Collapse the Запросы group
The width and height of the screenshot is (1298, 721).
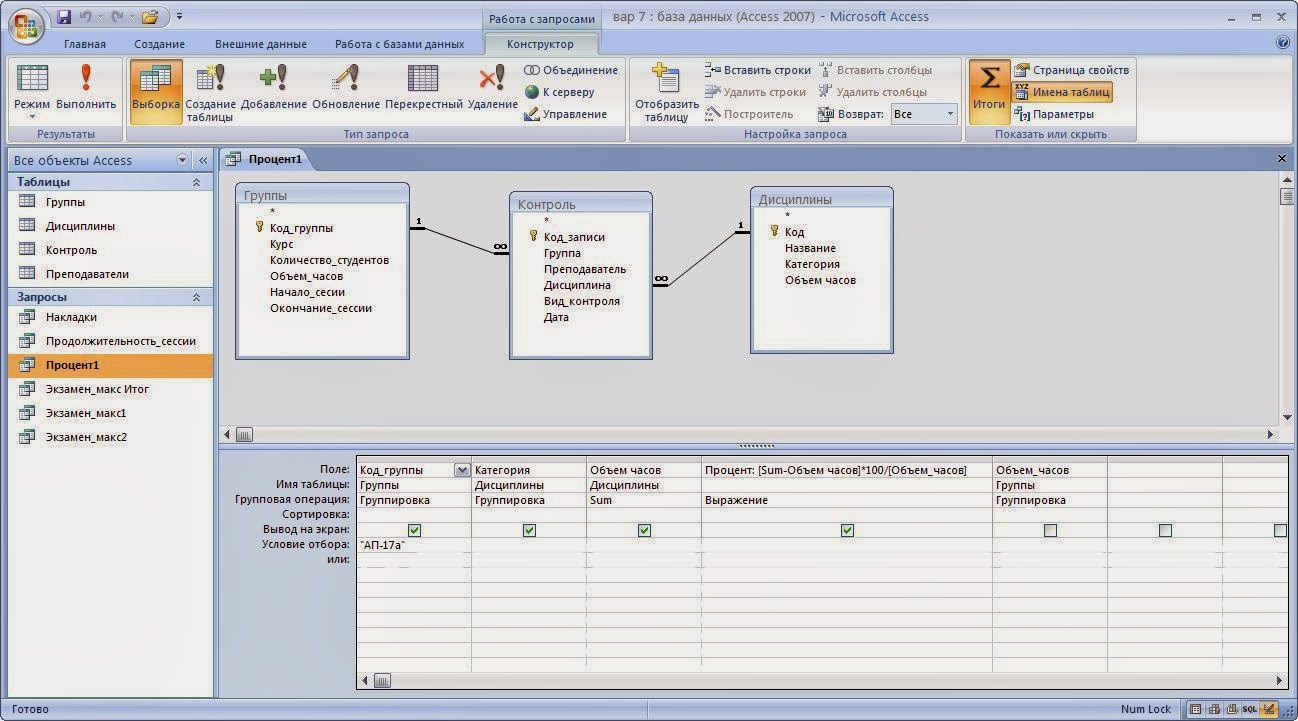196,298
